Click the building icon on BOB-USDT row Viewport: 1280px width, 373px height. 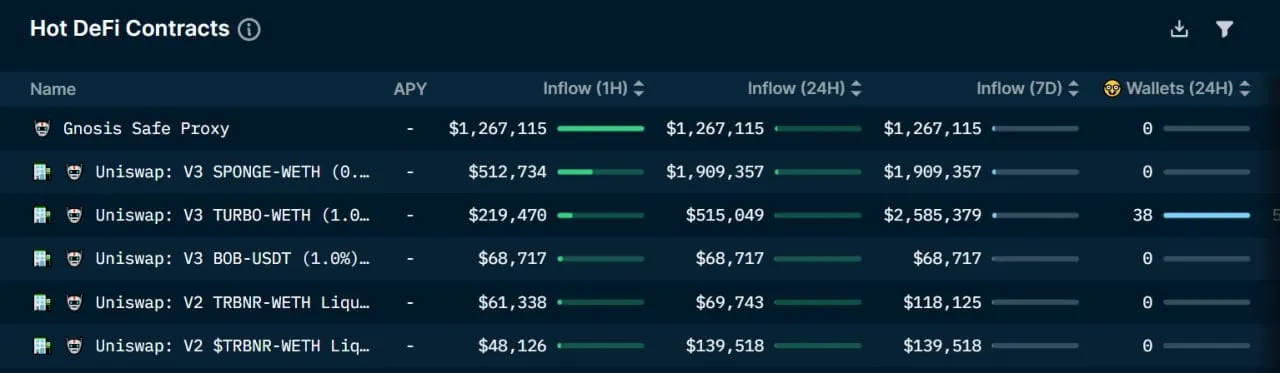coord(41,259)
